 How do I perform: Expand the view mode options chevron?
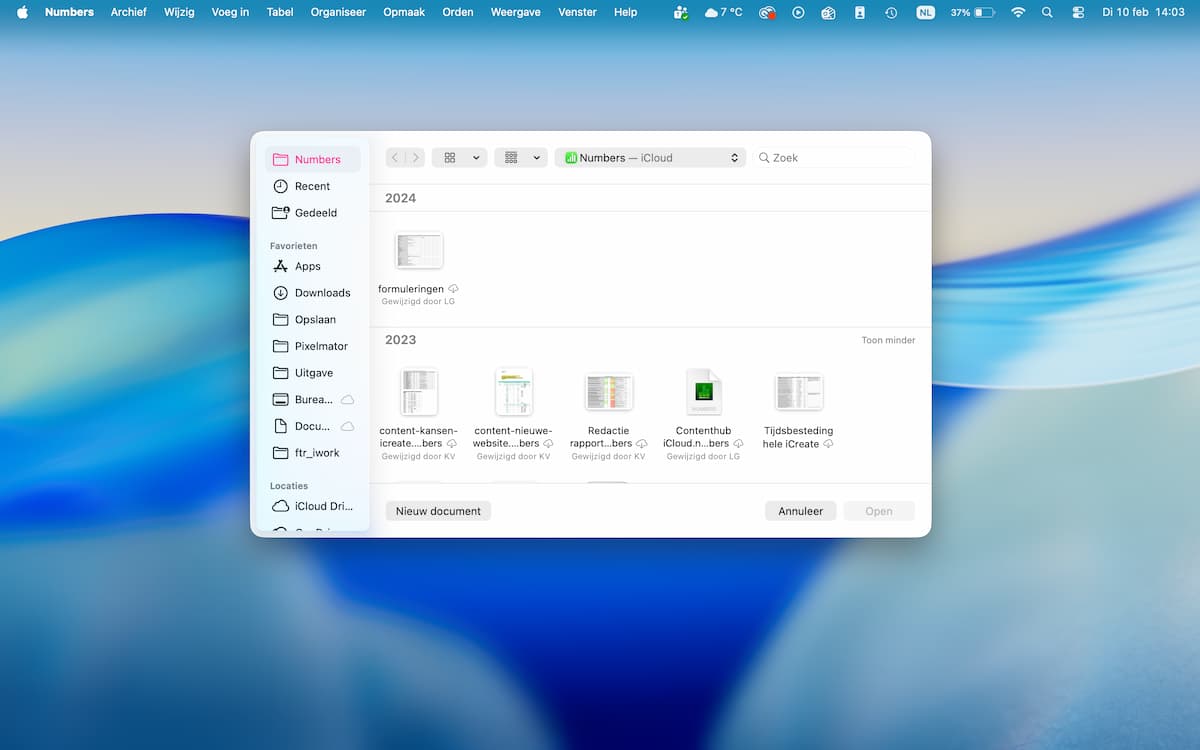(476, 158)
